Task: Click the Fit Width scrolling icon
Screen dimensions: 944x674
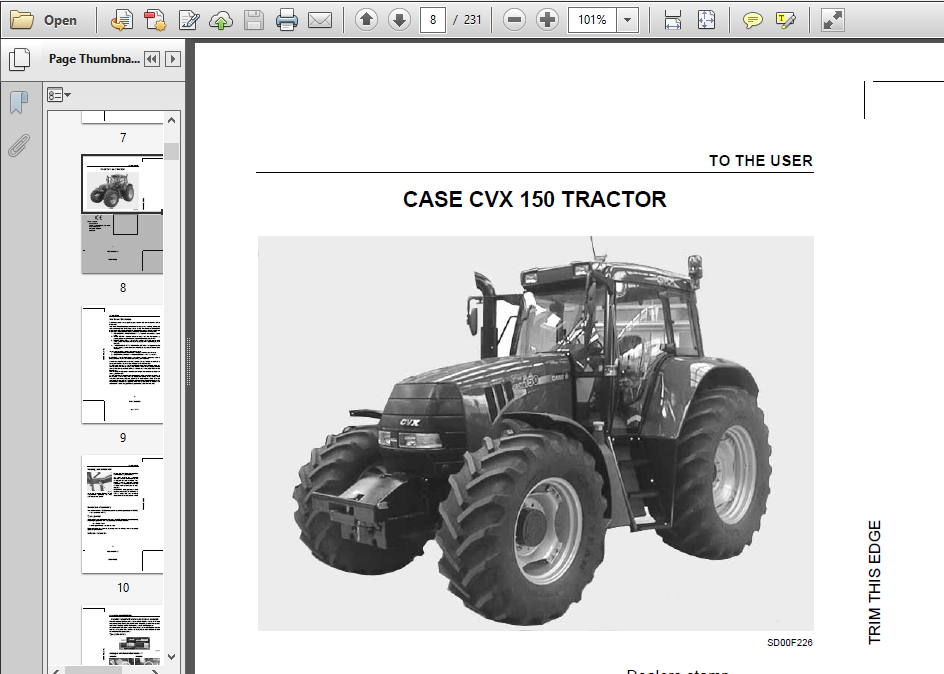Action: coord(672,20)
